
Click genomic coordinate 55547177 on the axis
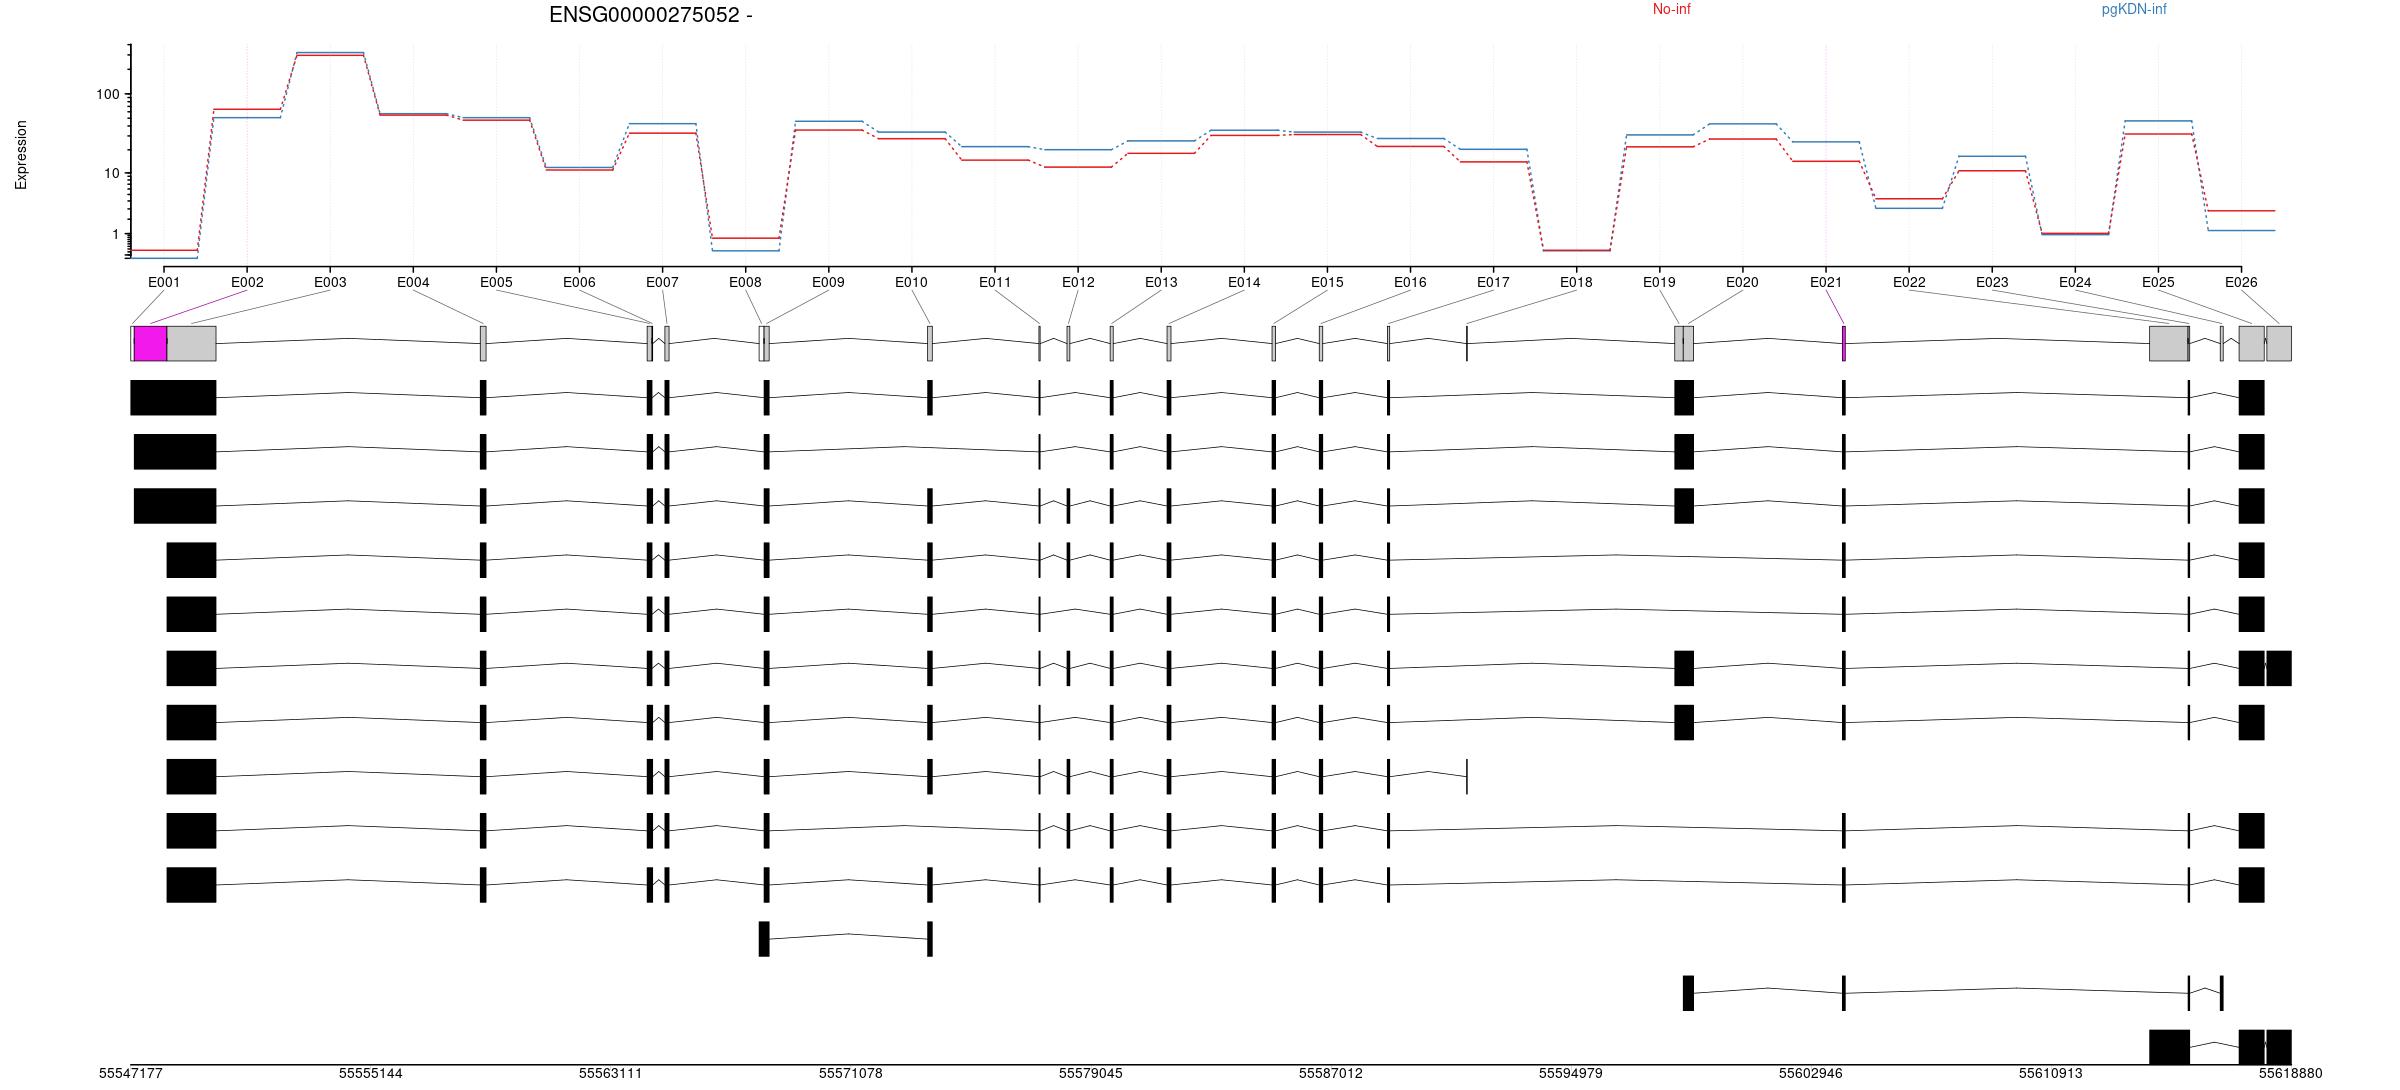click(x=130, y=1074)
